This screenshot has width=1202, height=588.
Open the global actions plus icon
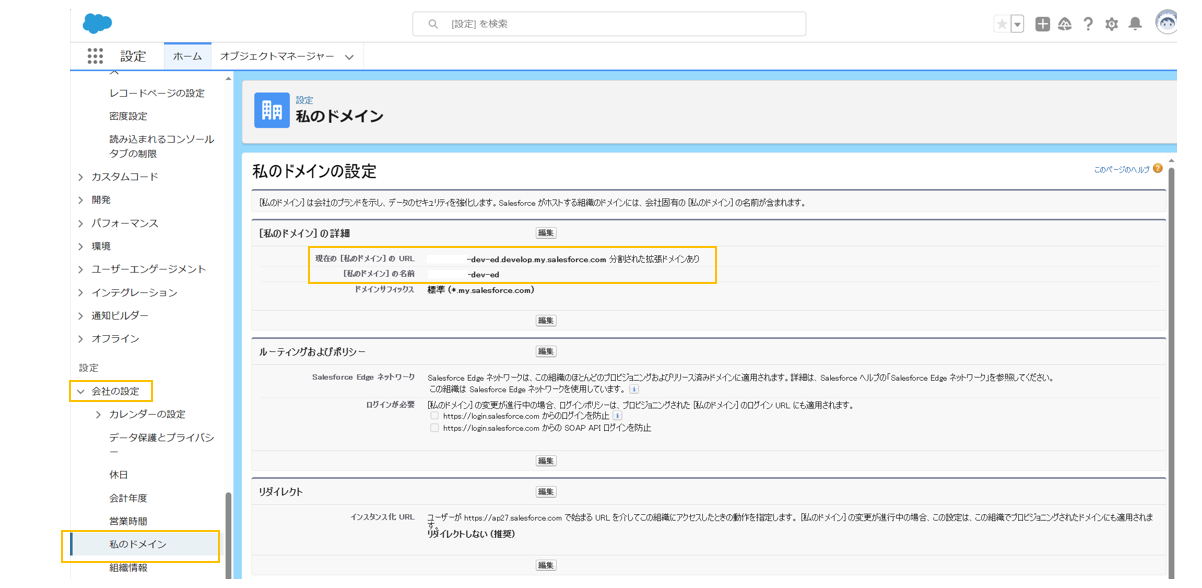[1042, 24]
